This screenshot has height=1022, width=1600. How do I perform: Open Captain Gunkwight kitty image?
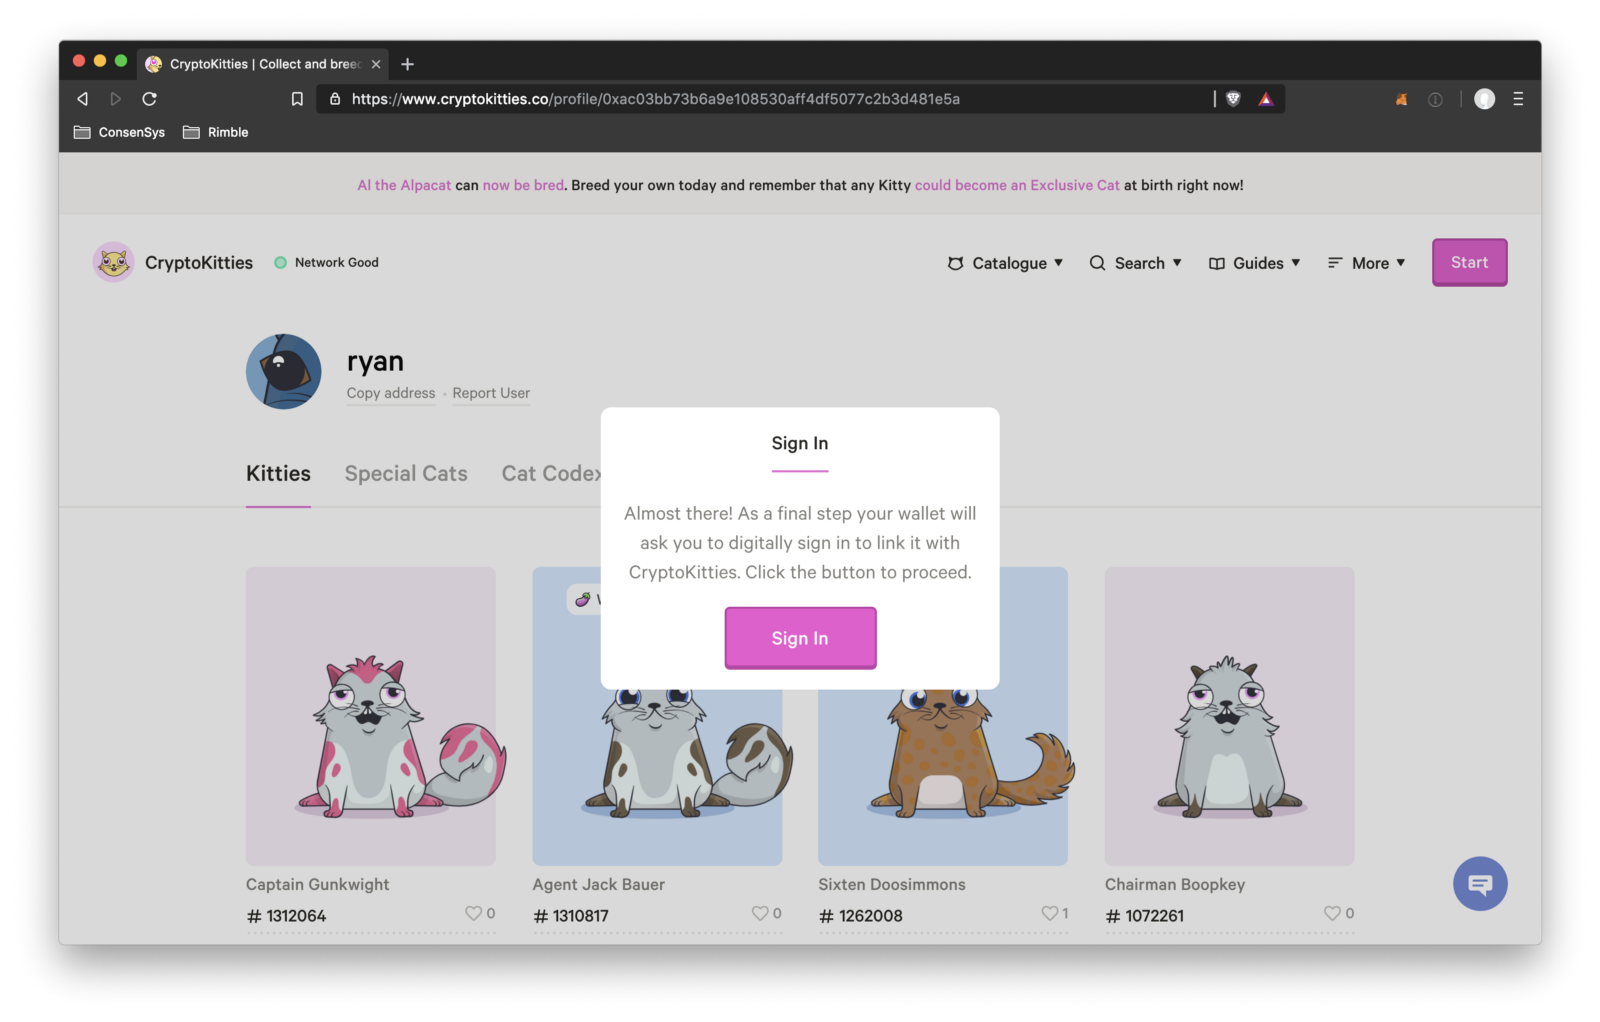pos(371,716)
